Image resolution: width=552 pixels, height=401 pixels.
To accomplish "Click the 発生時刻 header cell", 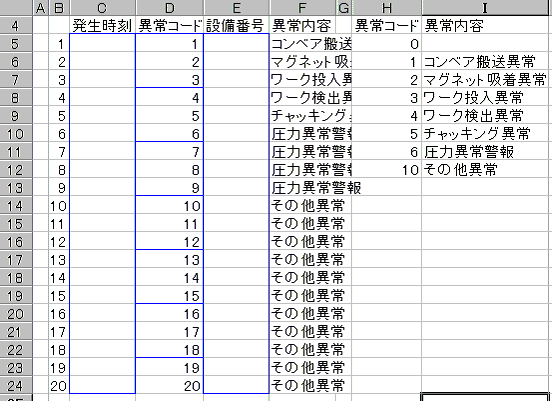I will pyautogui.click(x=102, y=25).
